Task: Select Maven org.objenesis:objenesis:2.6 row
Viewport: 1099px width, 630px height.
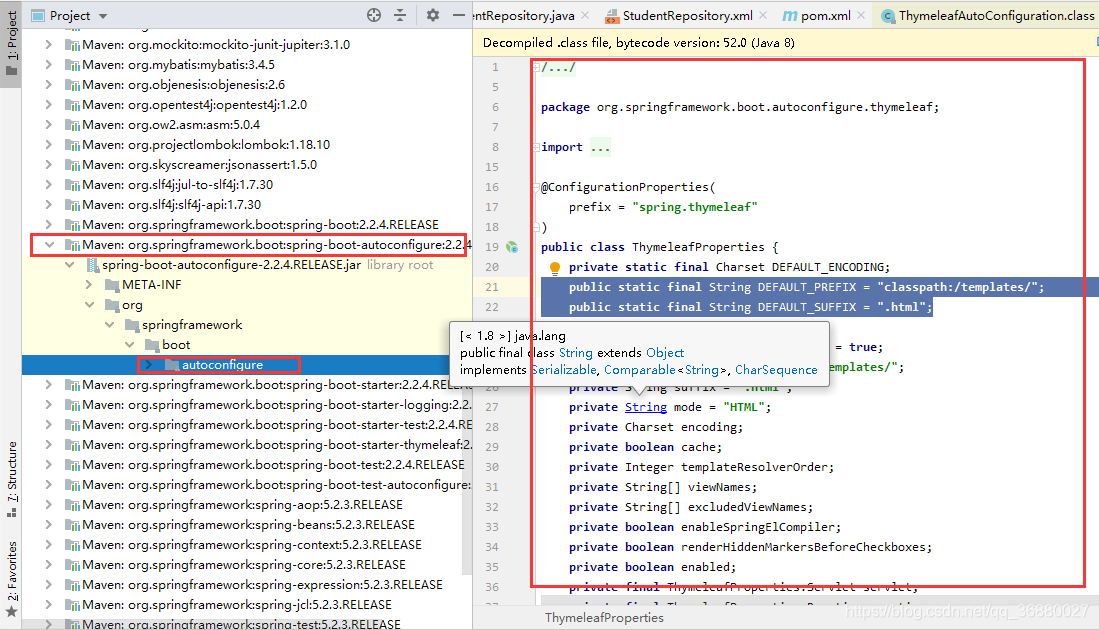Action: click(247, 85)
